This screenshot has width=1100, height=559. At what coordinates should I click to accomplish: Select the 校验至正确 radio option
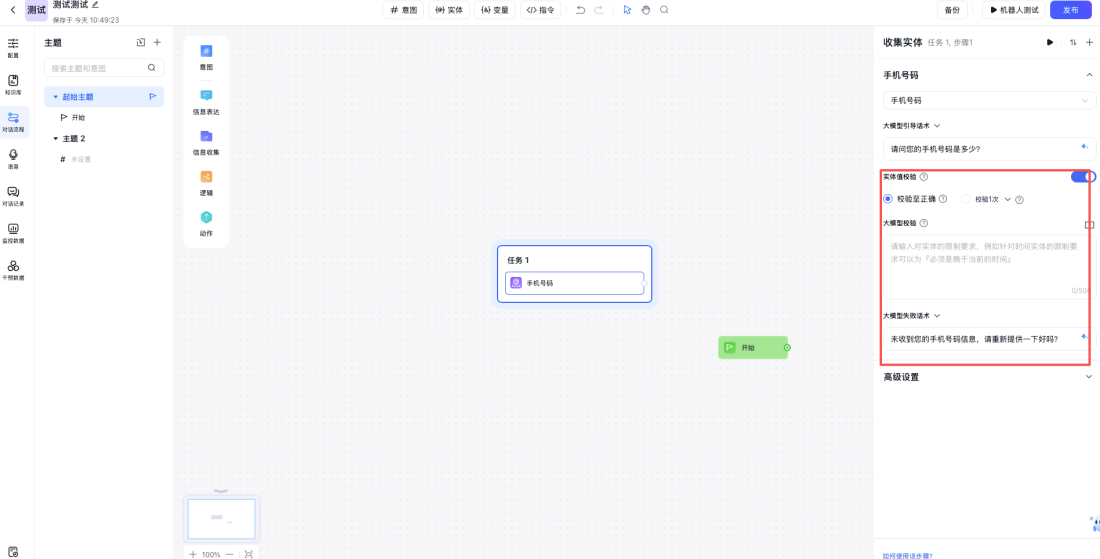click(888, 199)
